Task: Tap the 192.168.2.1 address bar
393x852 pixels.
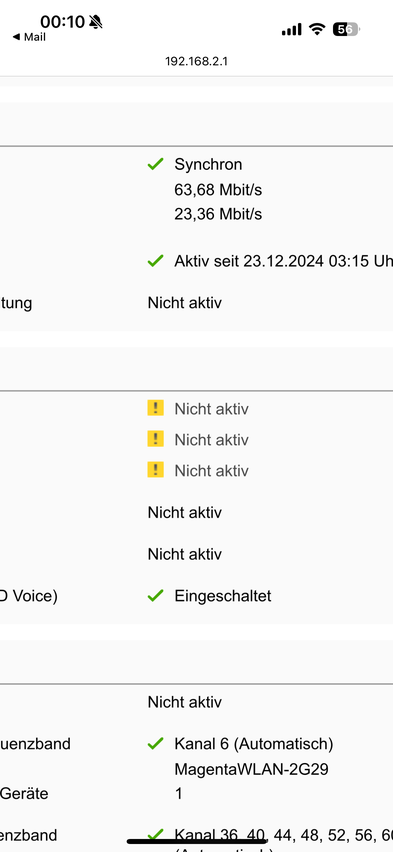Action: [x=196, y=61]
